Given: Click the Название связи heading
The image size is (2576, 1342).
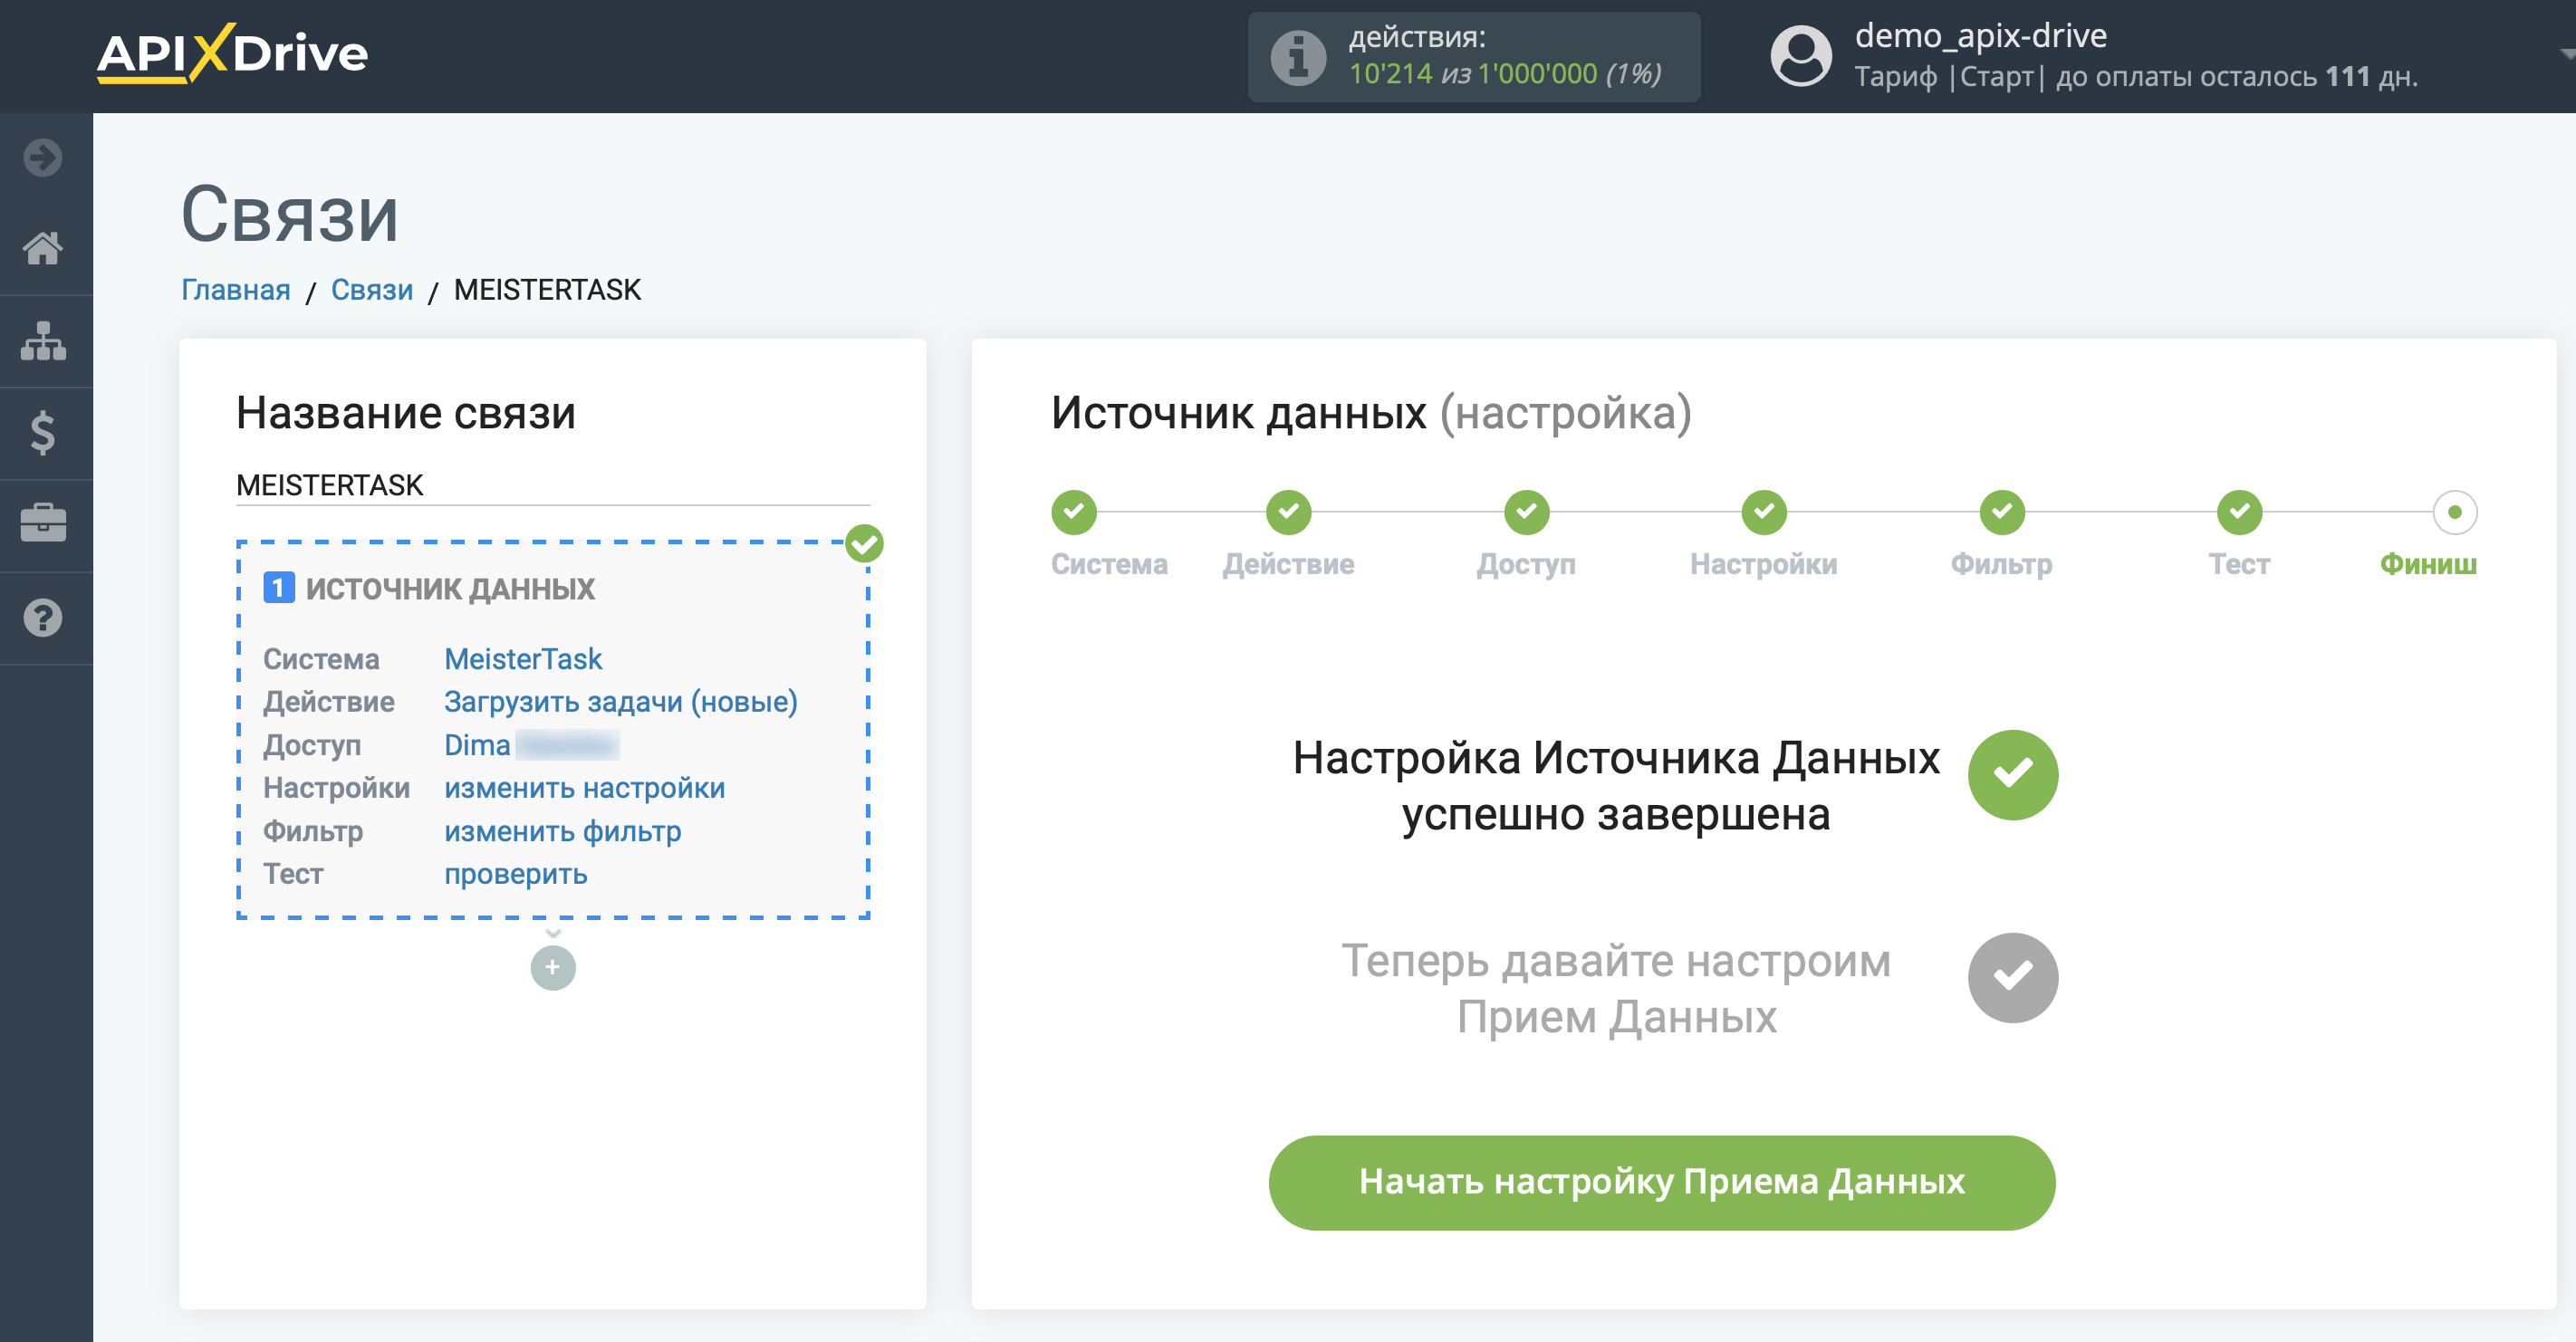Looking at the screenshot, I should click(x=405, y=412).
